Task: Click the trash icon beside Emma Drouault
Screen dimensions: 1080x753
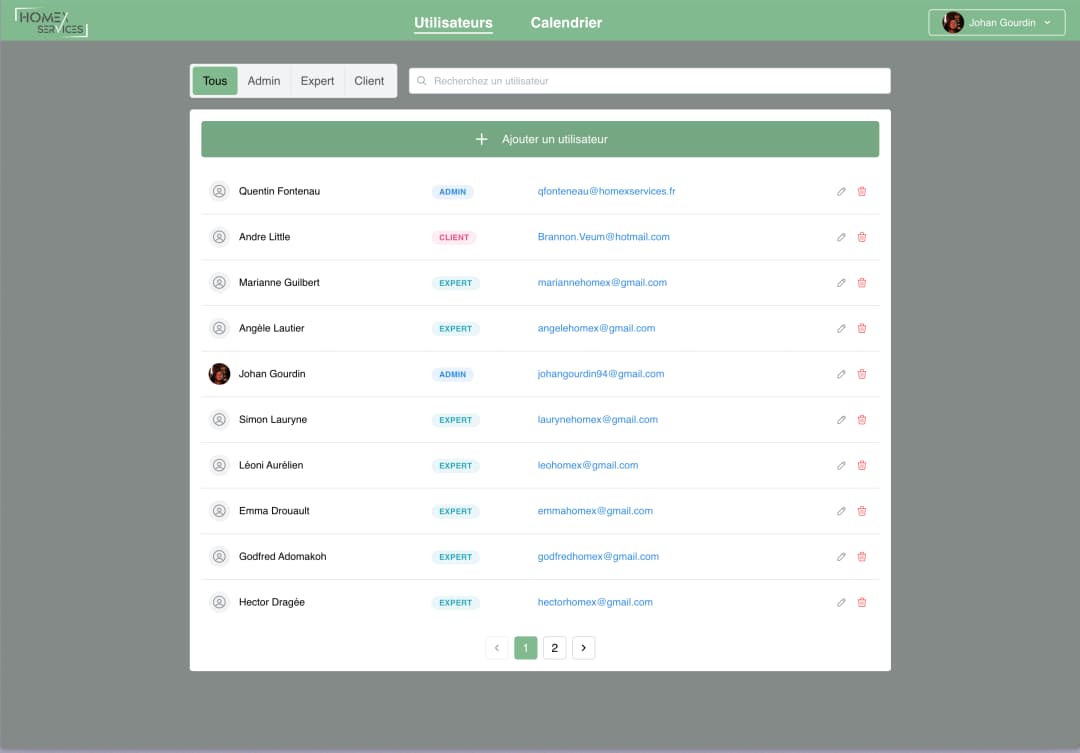Action: coord(862,511)
